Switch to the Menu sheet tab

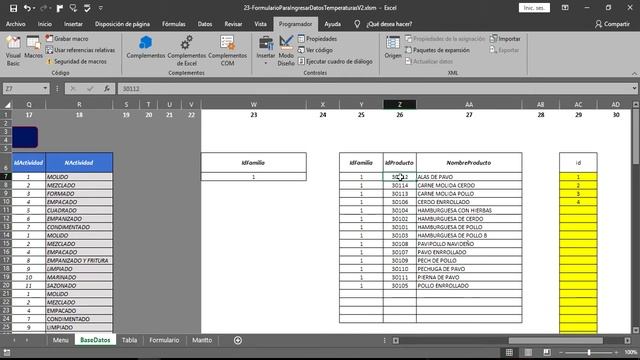(60, 340)
